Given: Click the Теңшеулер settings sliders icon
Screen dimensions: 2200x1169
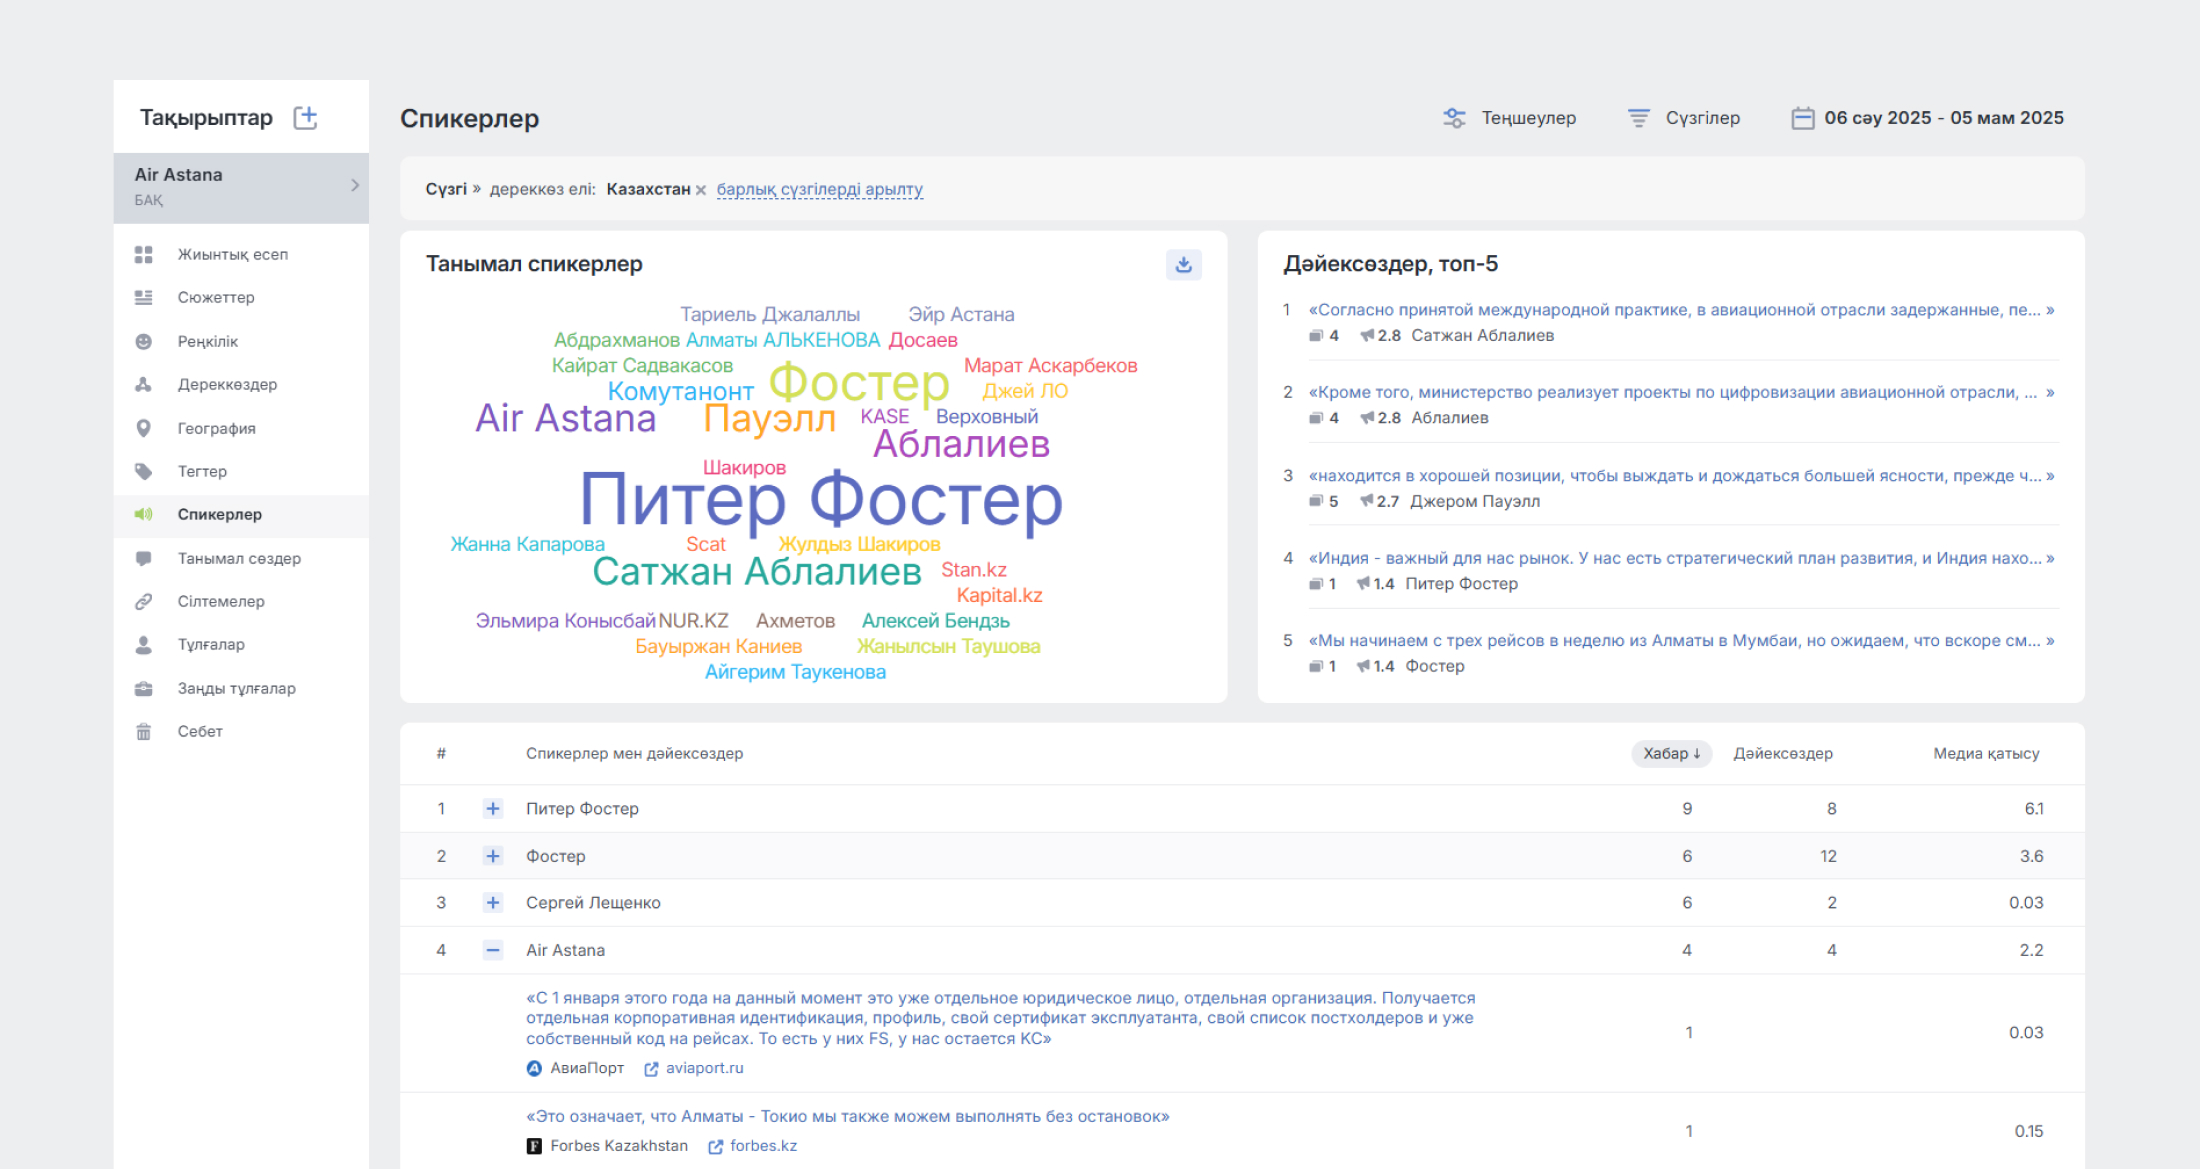Looking at the screenshot, I should [x=1454, y=118].
